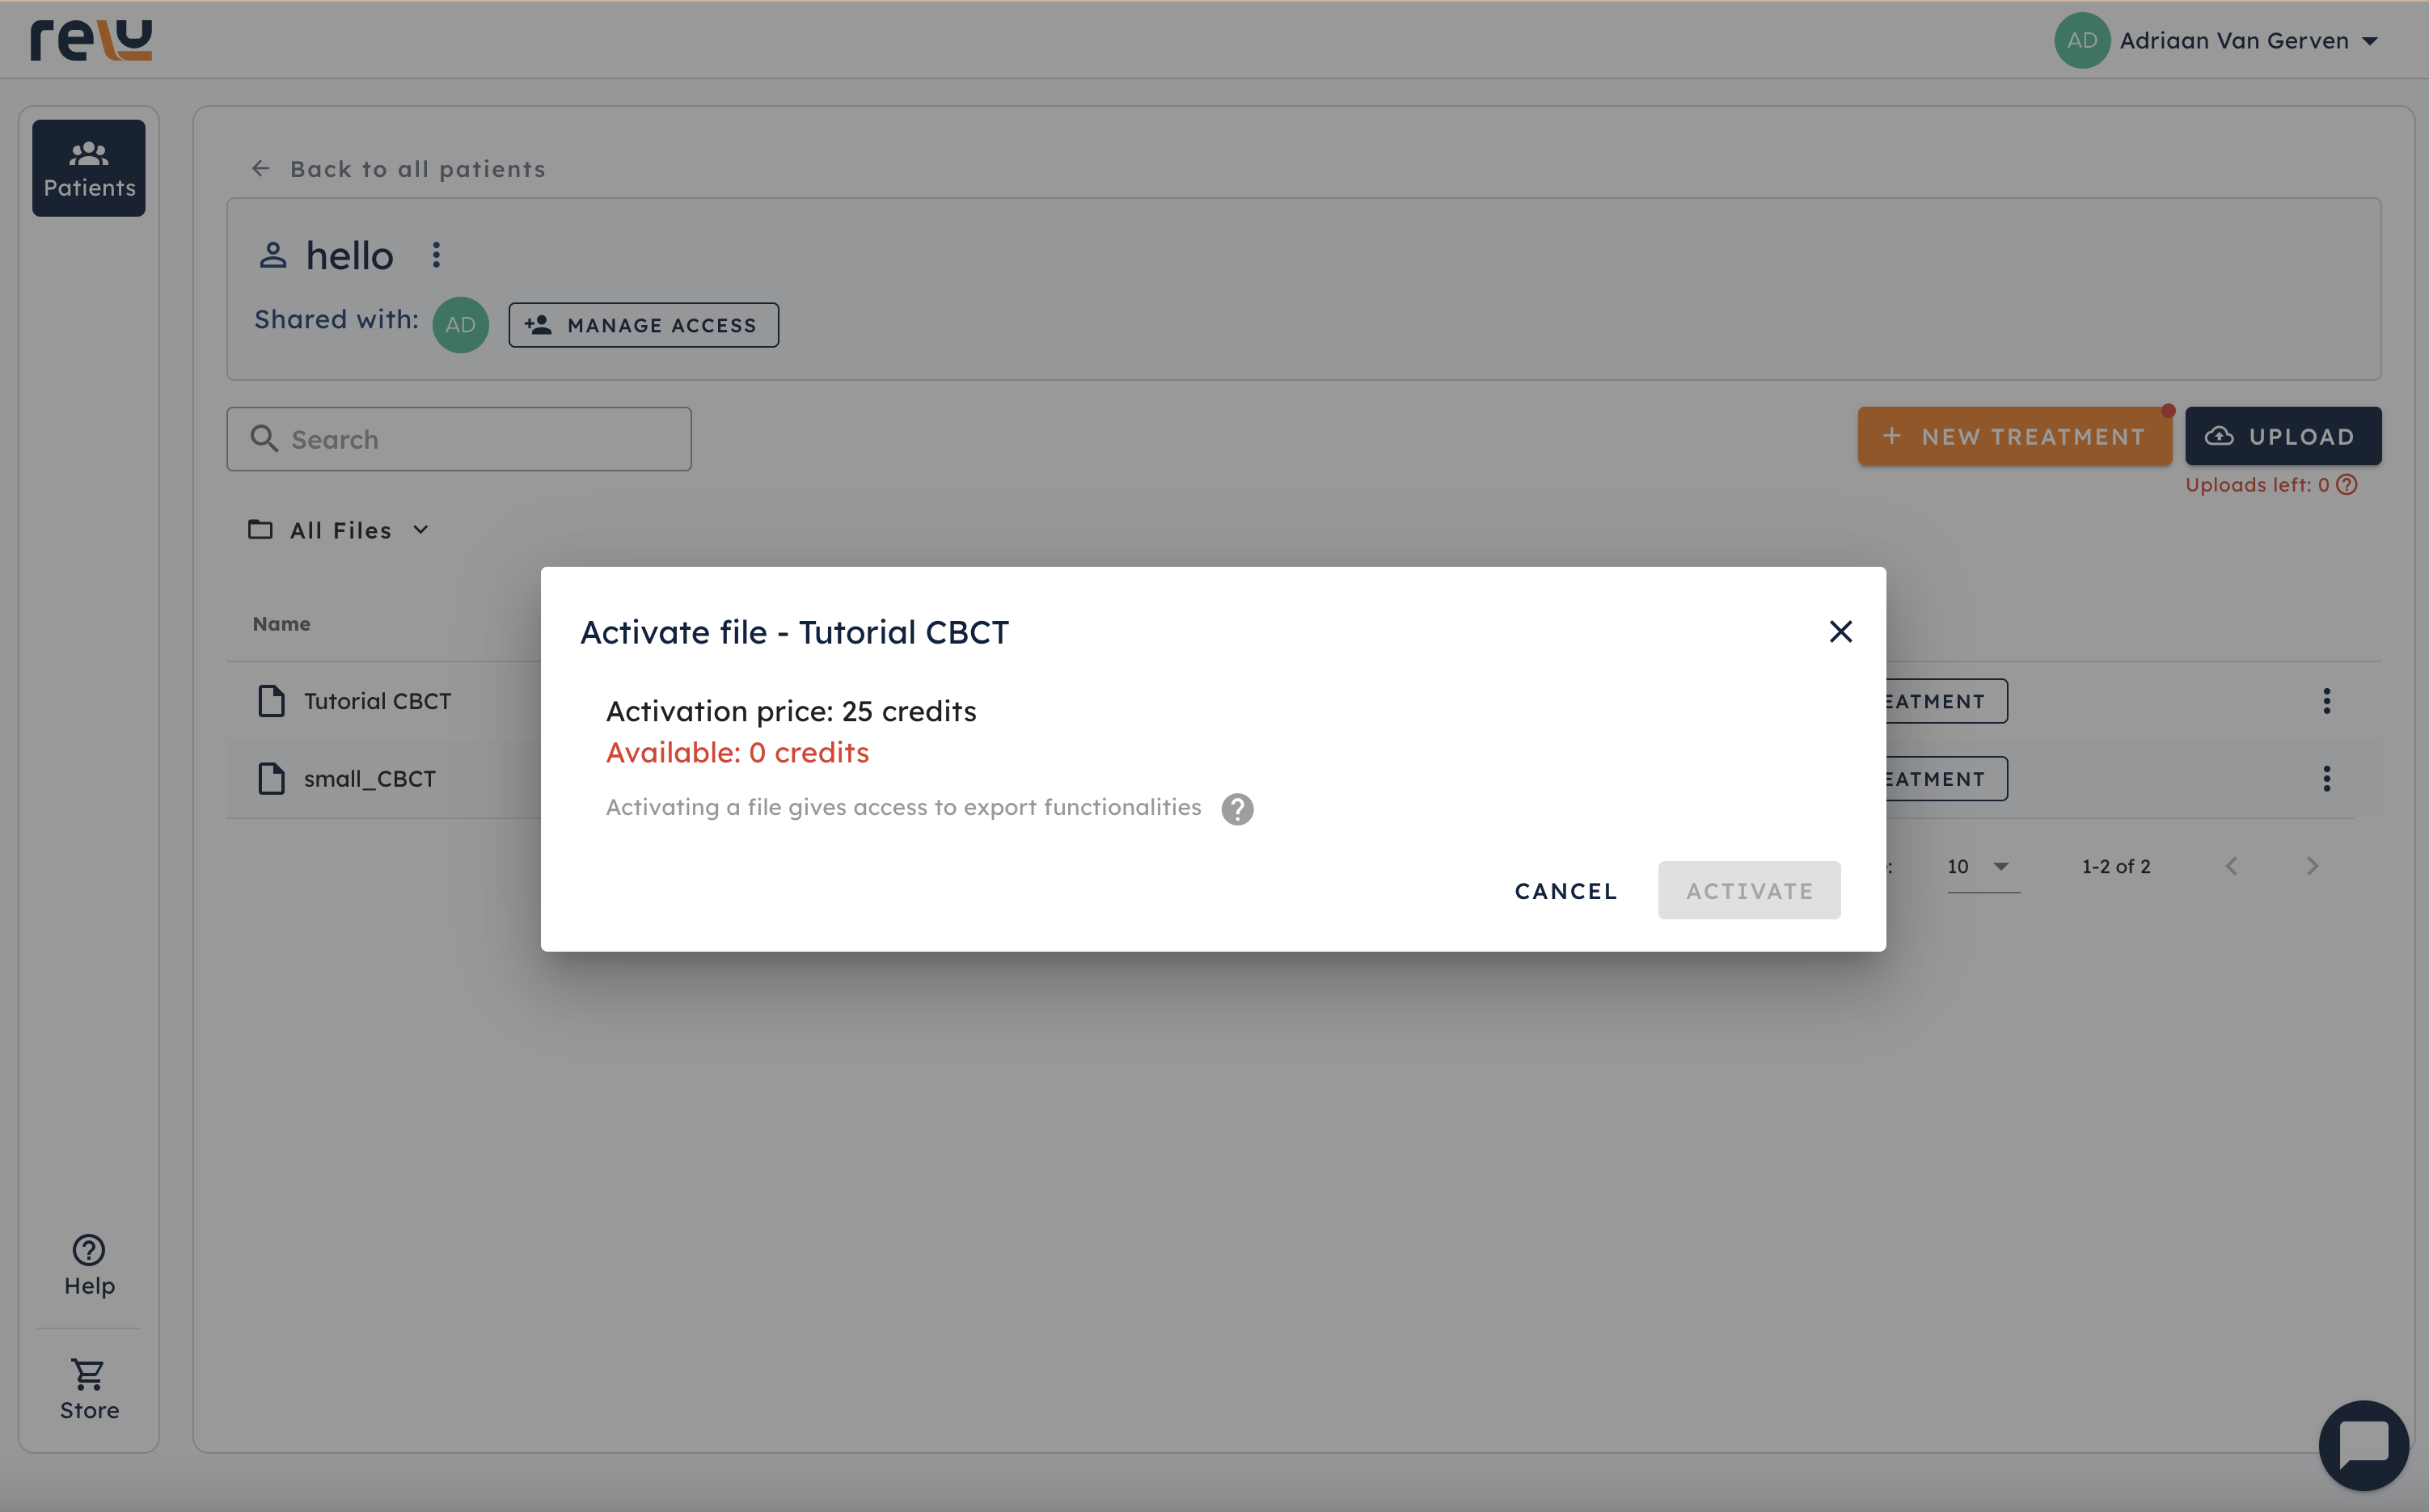This screenshot has width=2429, height=1512.
Task: Open the Help sidebar item
Action: (89, 1265)
